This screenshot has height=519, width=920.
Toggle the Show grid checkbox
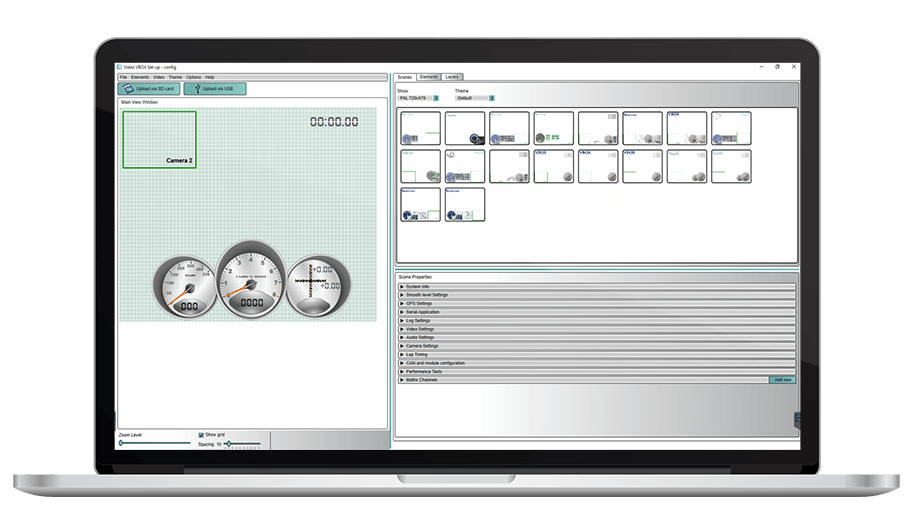pyautogui.click(x=201, y=435)
